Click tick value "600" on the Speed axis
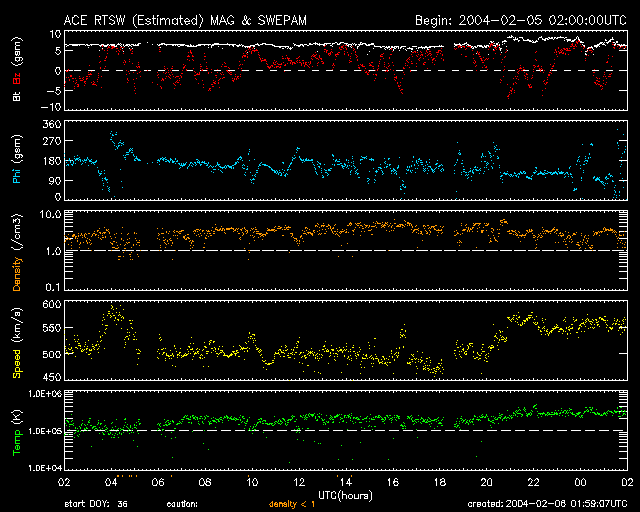640x512 pixels. pyautogui.click(x=51, y=304)
